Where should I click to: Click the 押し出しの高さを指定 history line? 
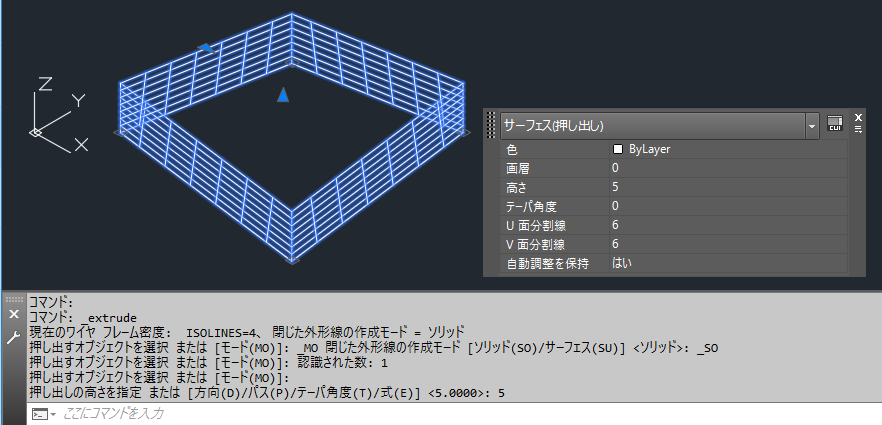pos(267,393)
